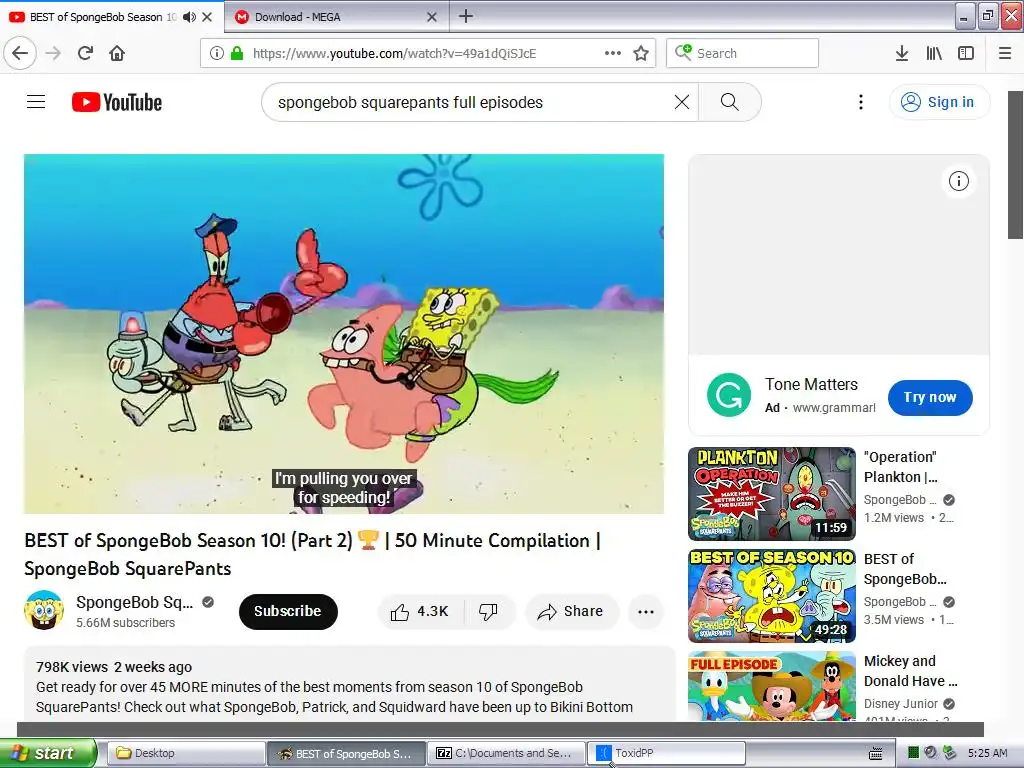Close the BEST of SpongeBob tab
1024x768 pixels.
click(207, 17)
